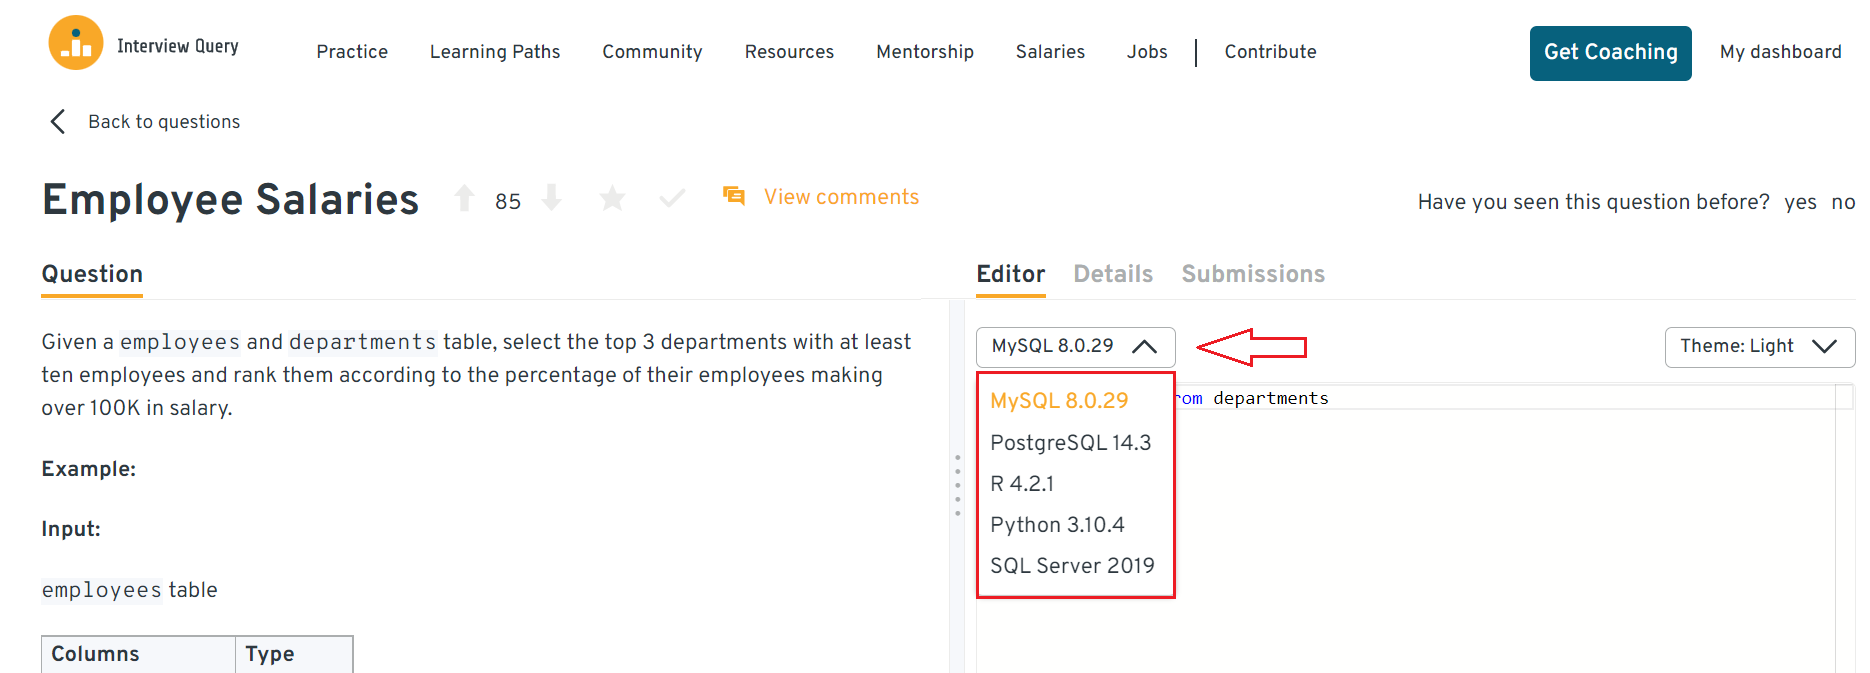The image size is (1870, 673).
Task: Open Learning Paths navigation item
Action: pos(495,52)
